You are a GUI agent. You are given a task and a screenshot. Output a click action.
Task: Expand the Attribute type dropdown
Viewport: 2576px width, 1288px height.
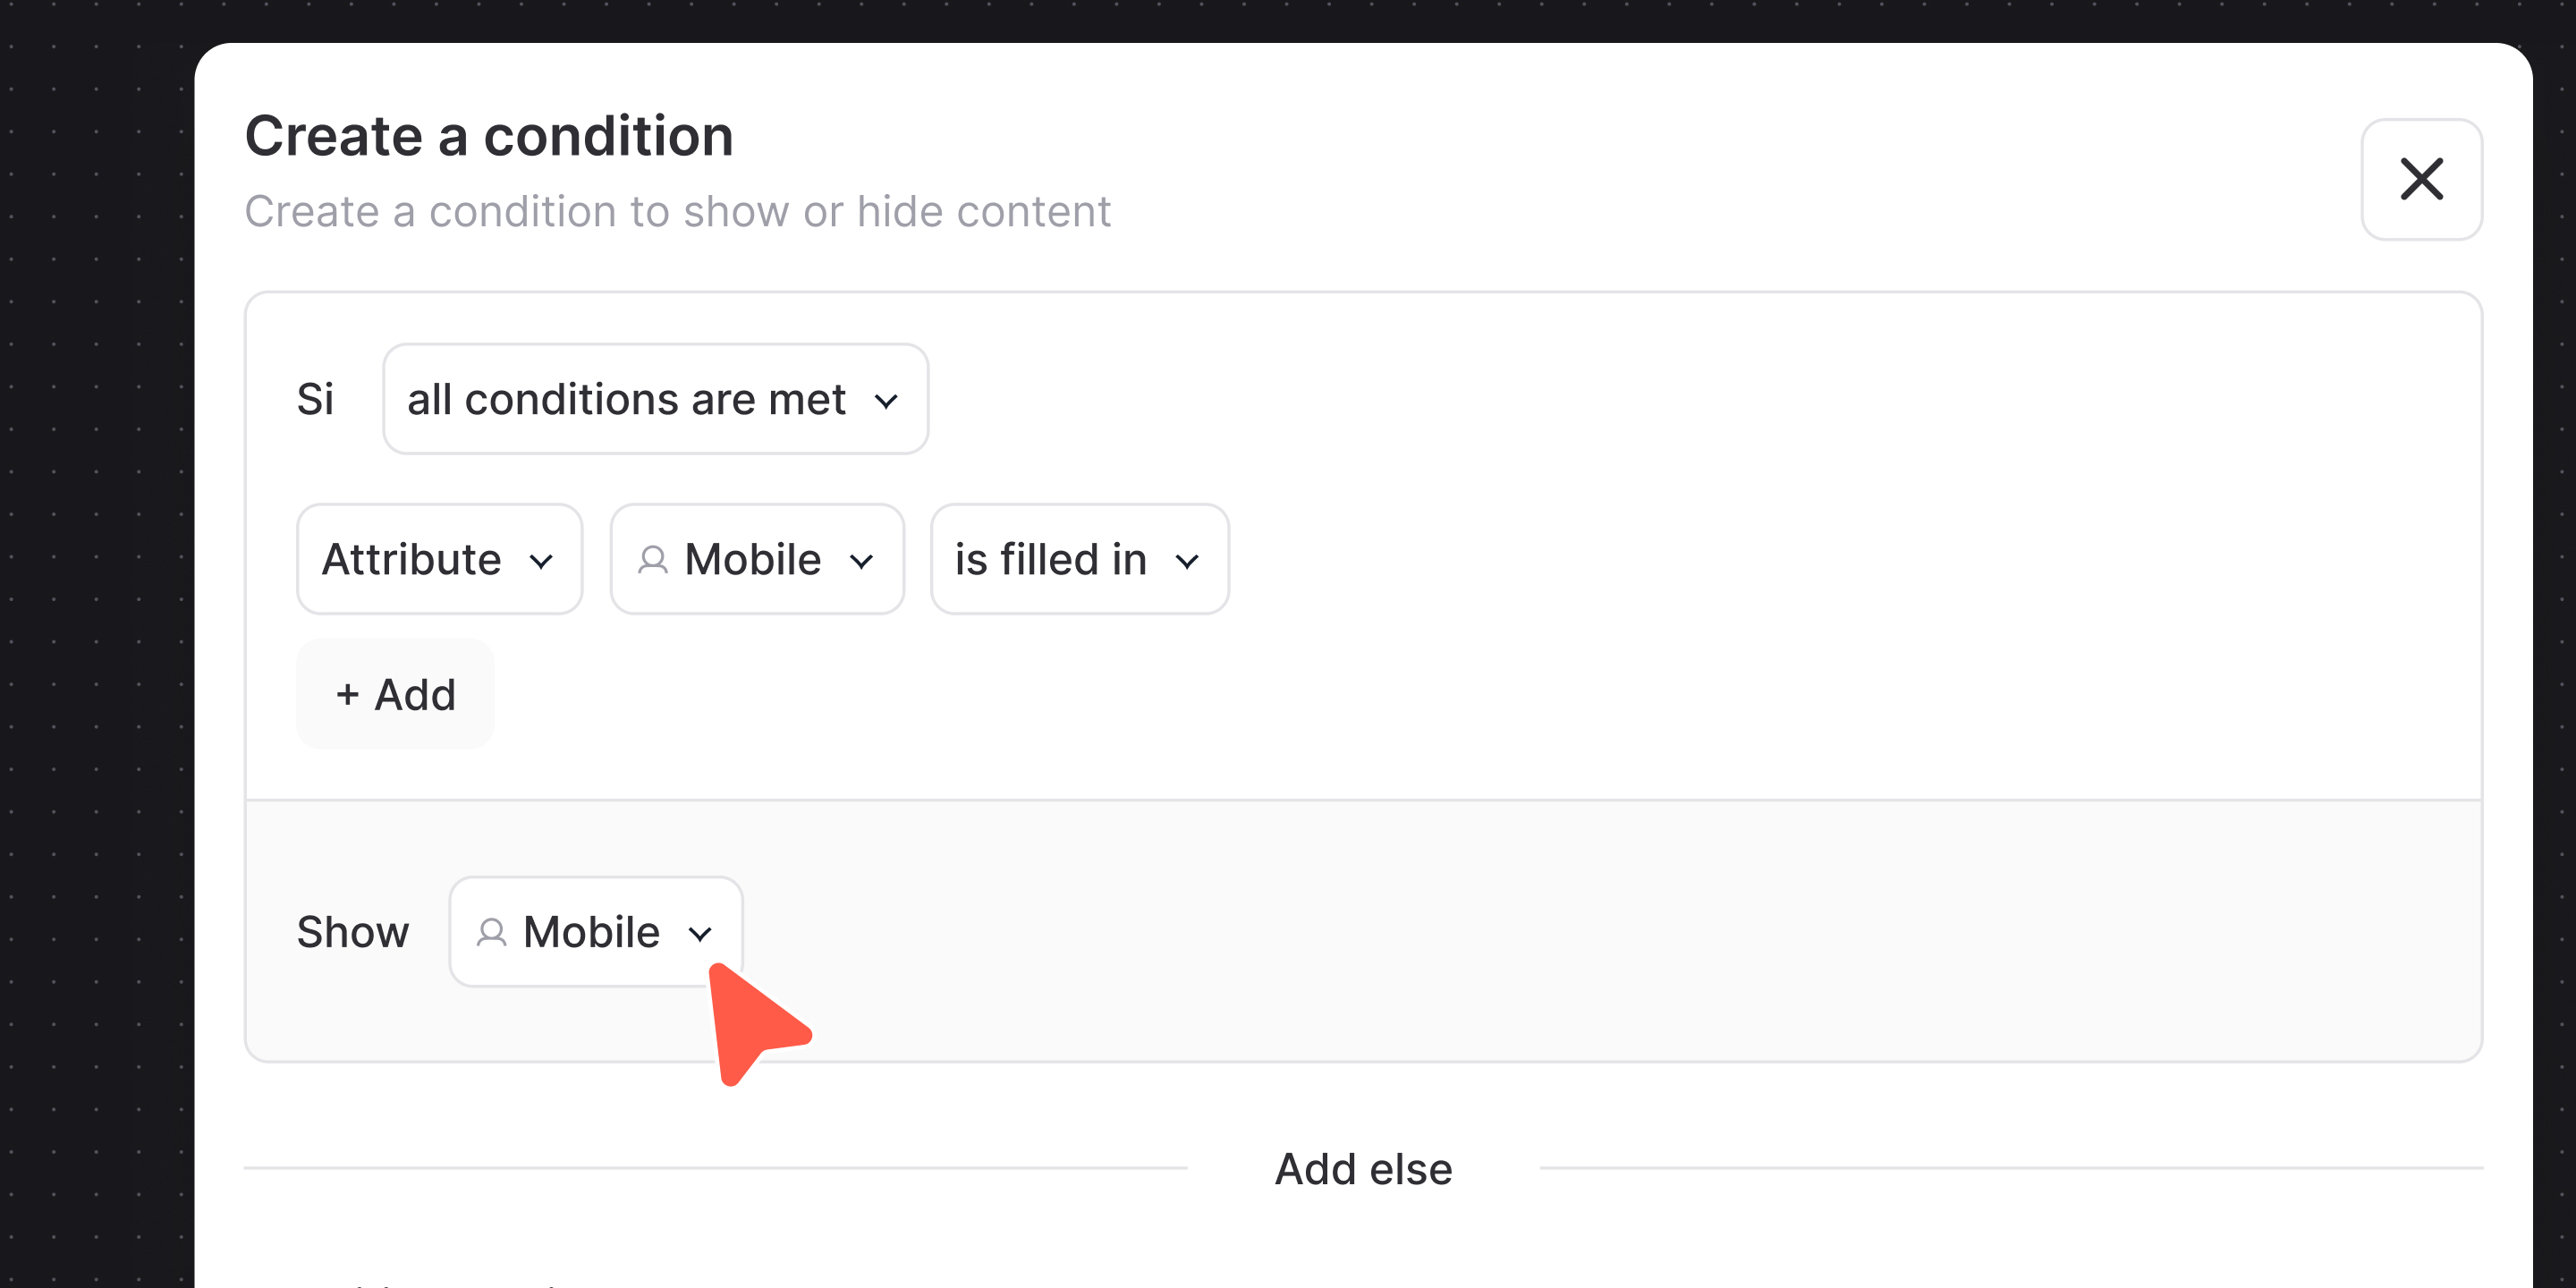coord(439,559)
